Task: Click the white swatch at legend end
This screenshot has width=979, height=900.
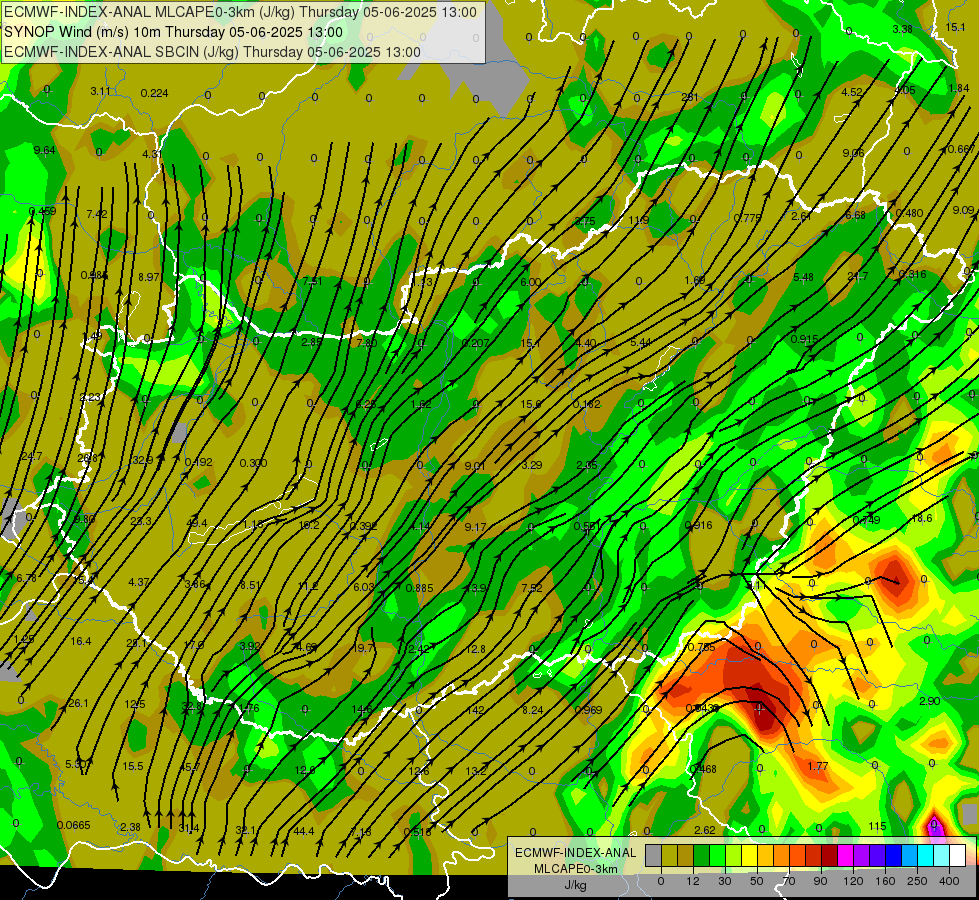Action: 958,855
